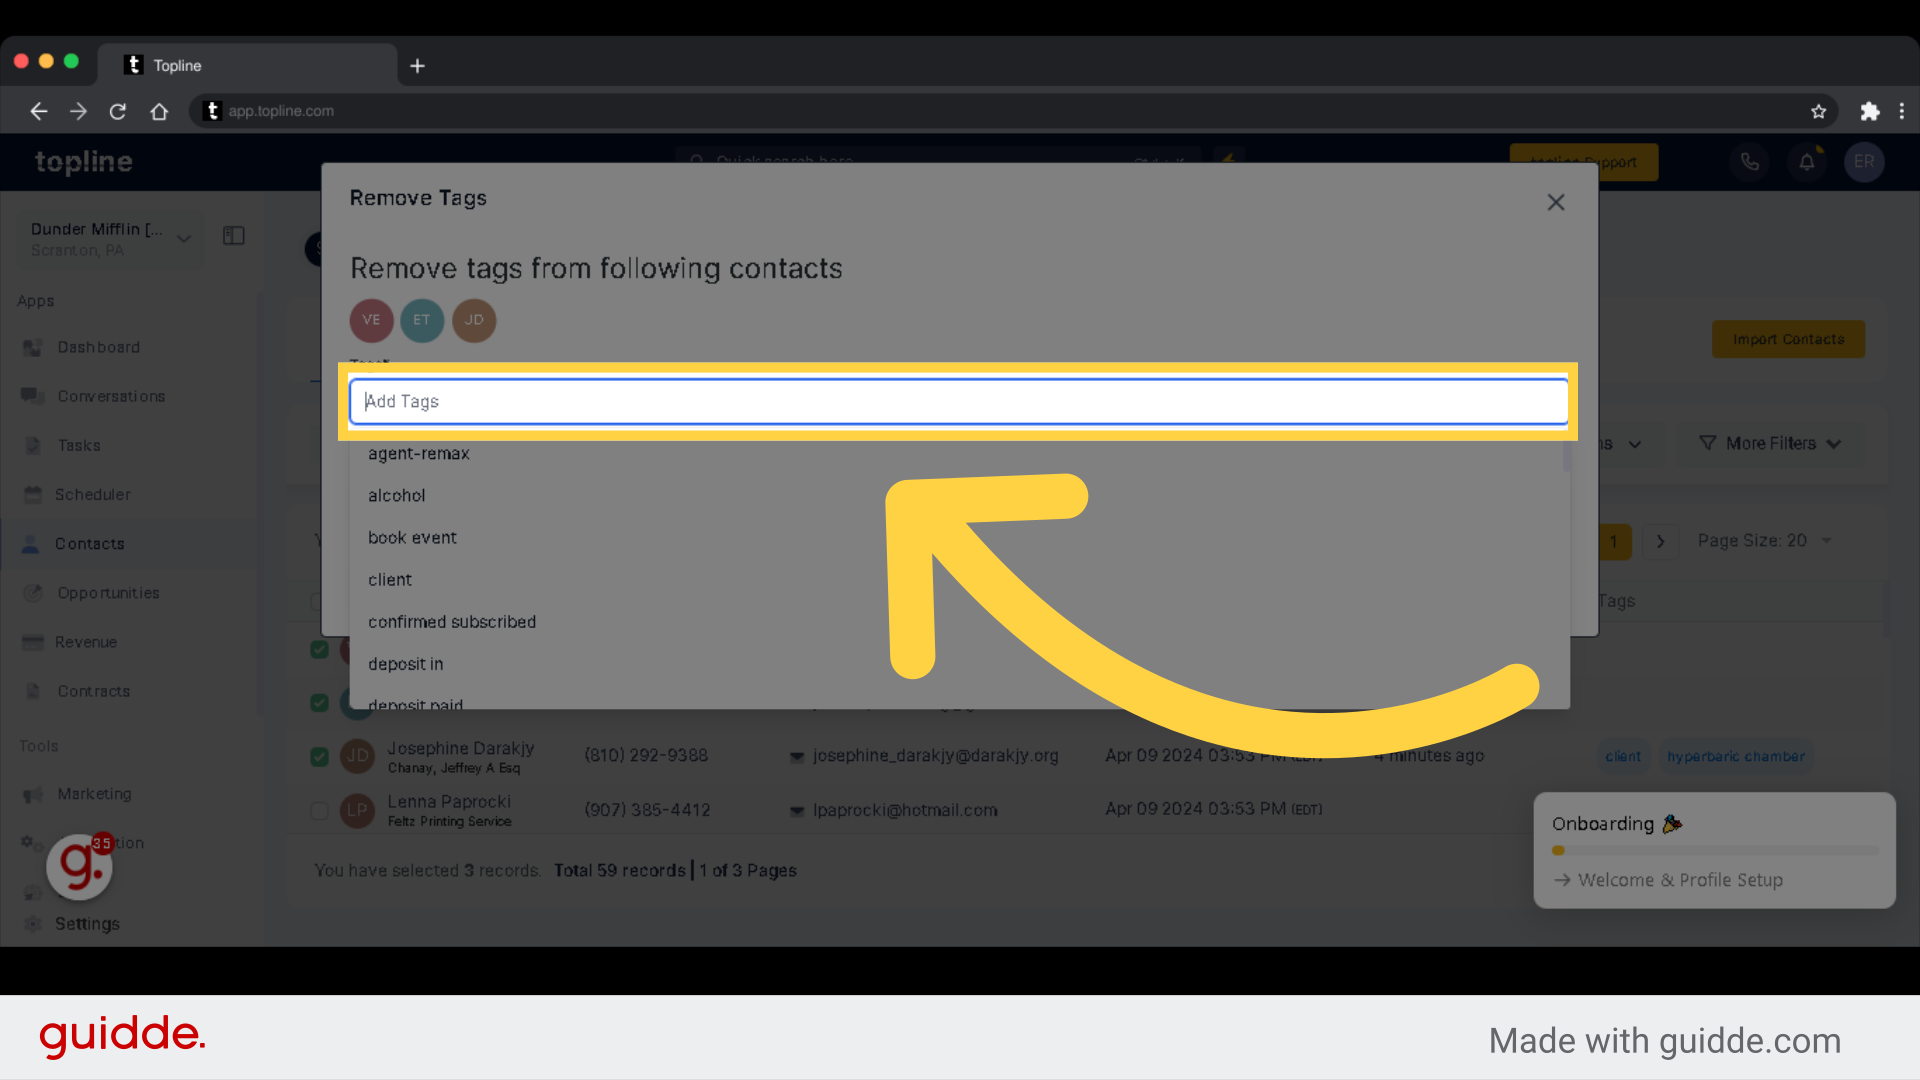This screenshot has height=1080, width=1920.
Task: Toggle the ET contact avatar
Action: click(419, 320)
